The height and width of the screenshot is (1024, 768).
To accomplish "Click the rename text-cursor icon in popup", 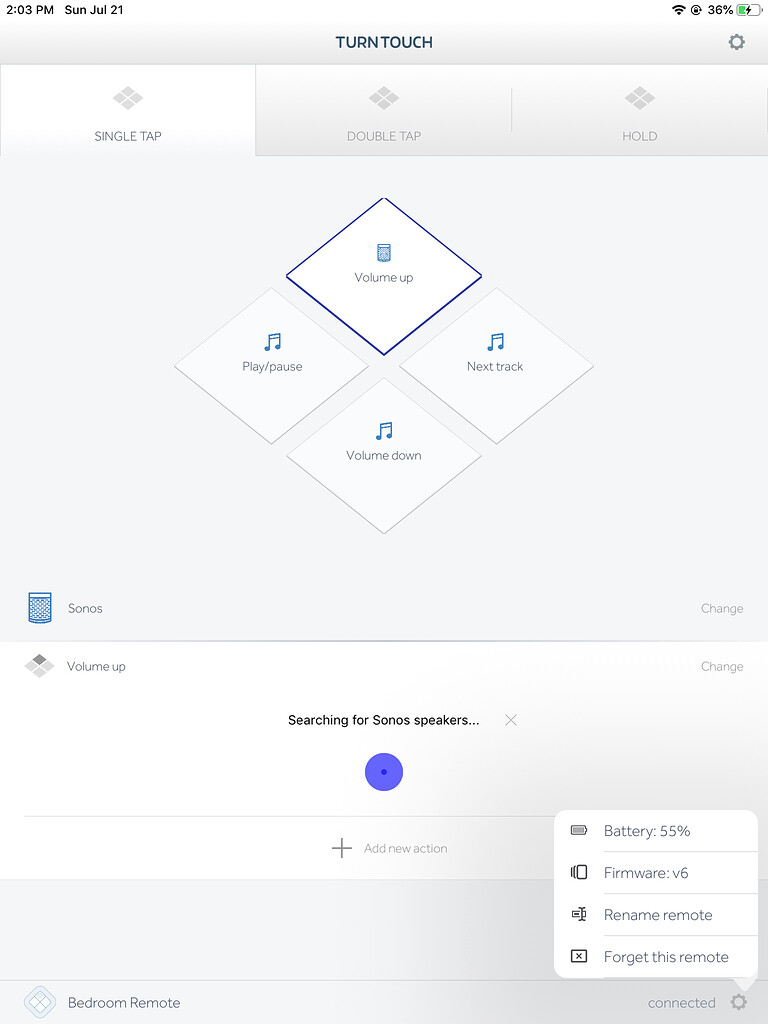I will click(x=579, y=914).
